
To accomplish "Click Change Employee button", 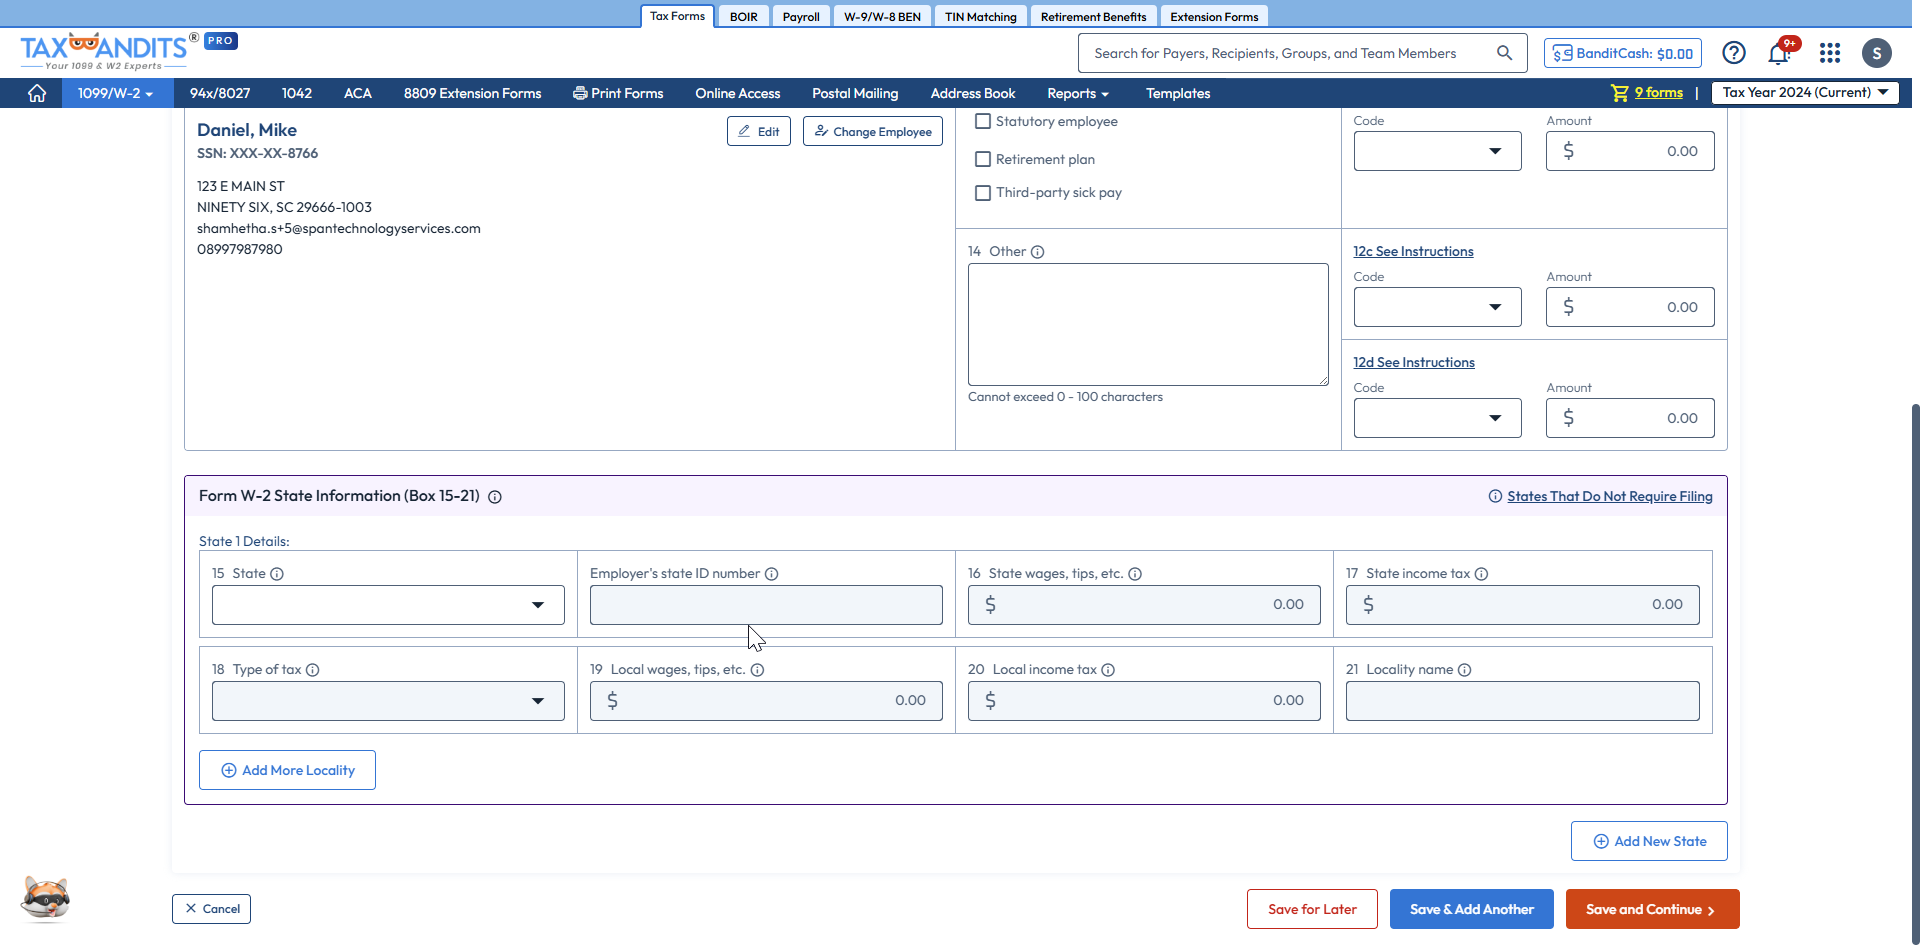I will pos(873,131).
